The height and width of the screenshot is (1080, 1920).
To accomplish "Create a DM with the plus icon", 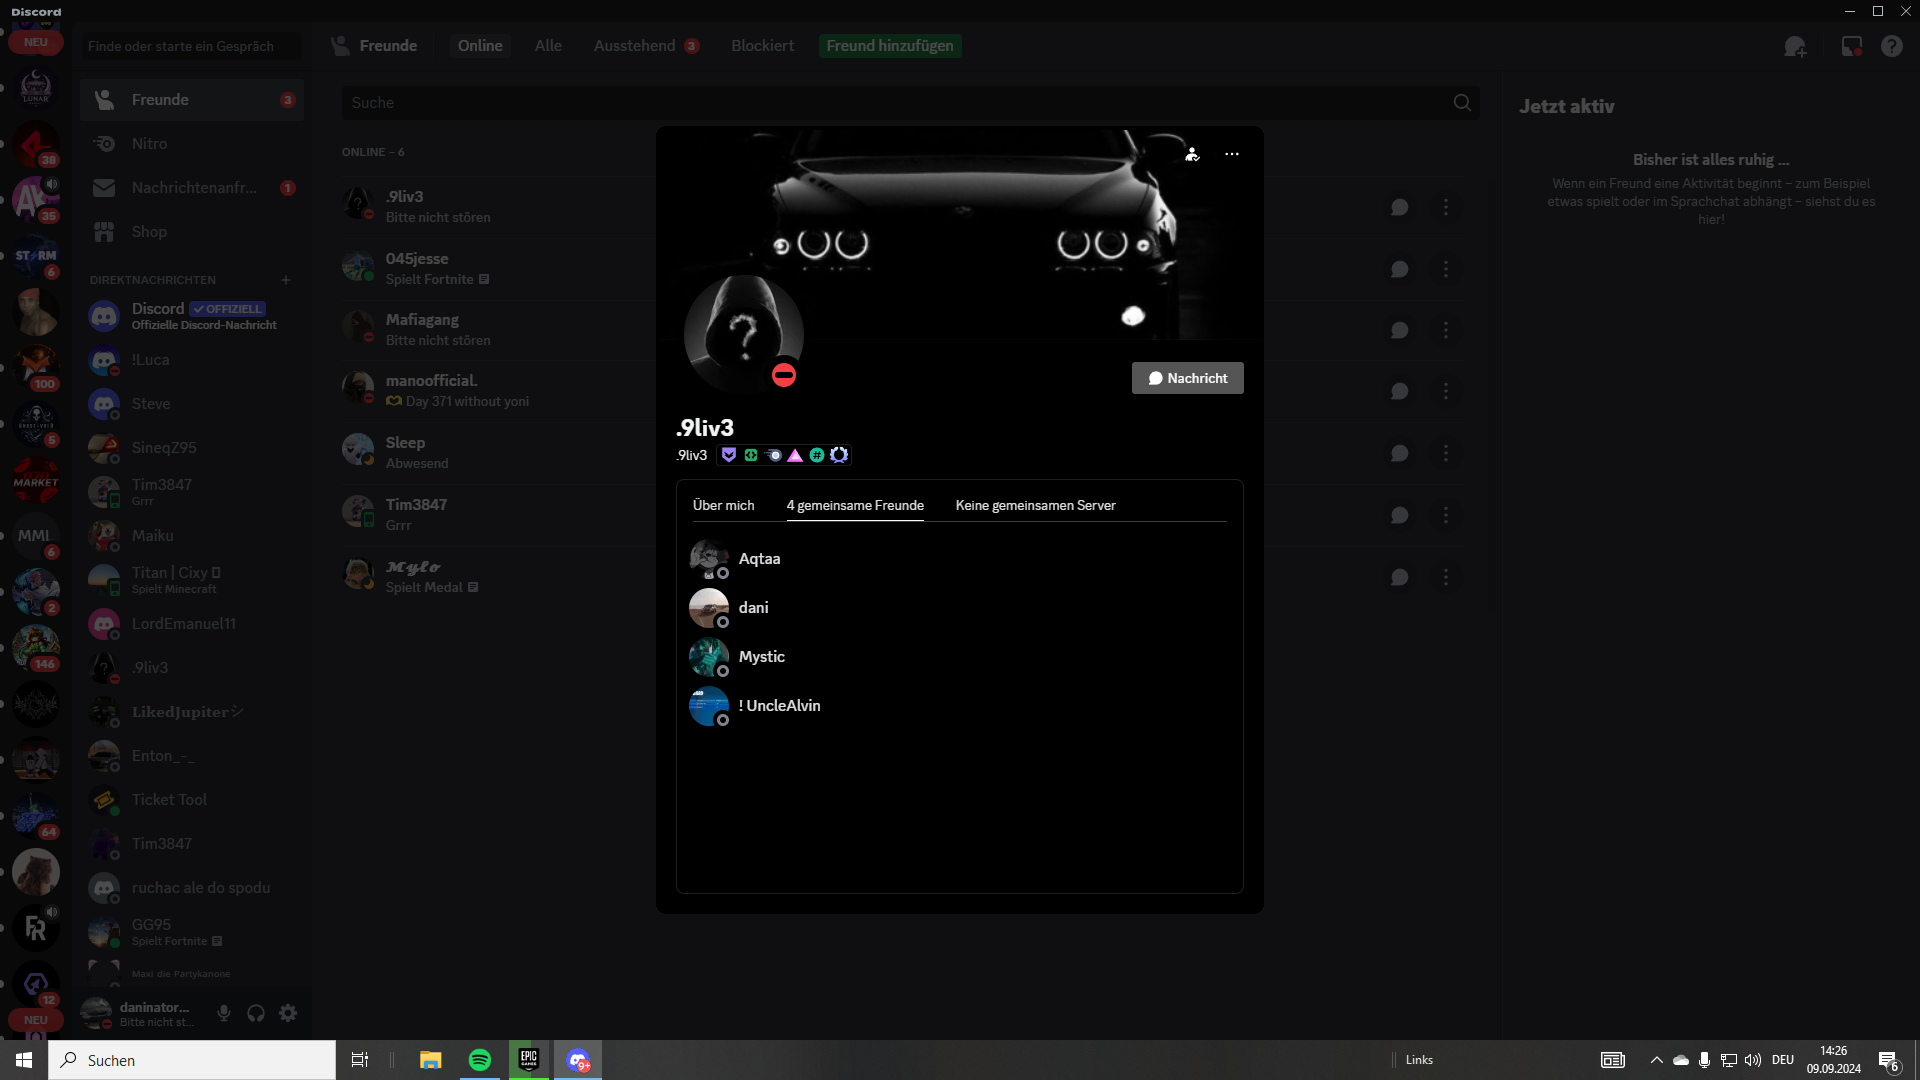I will pos(286,280).
